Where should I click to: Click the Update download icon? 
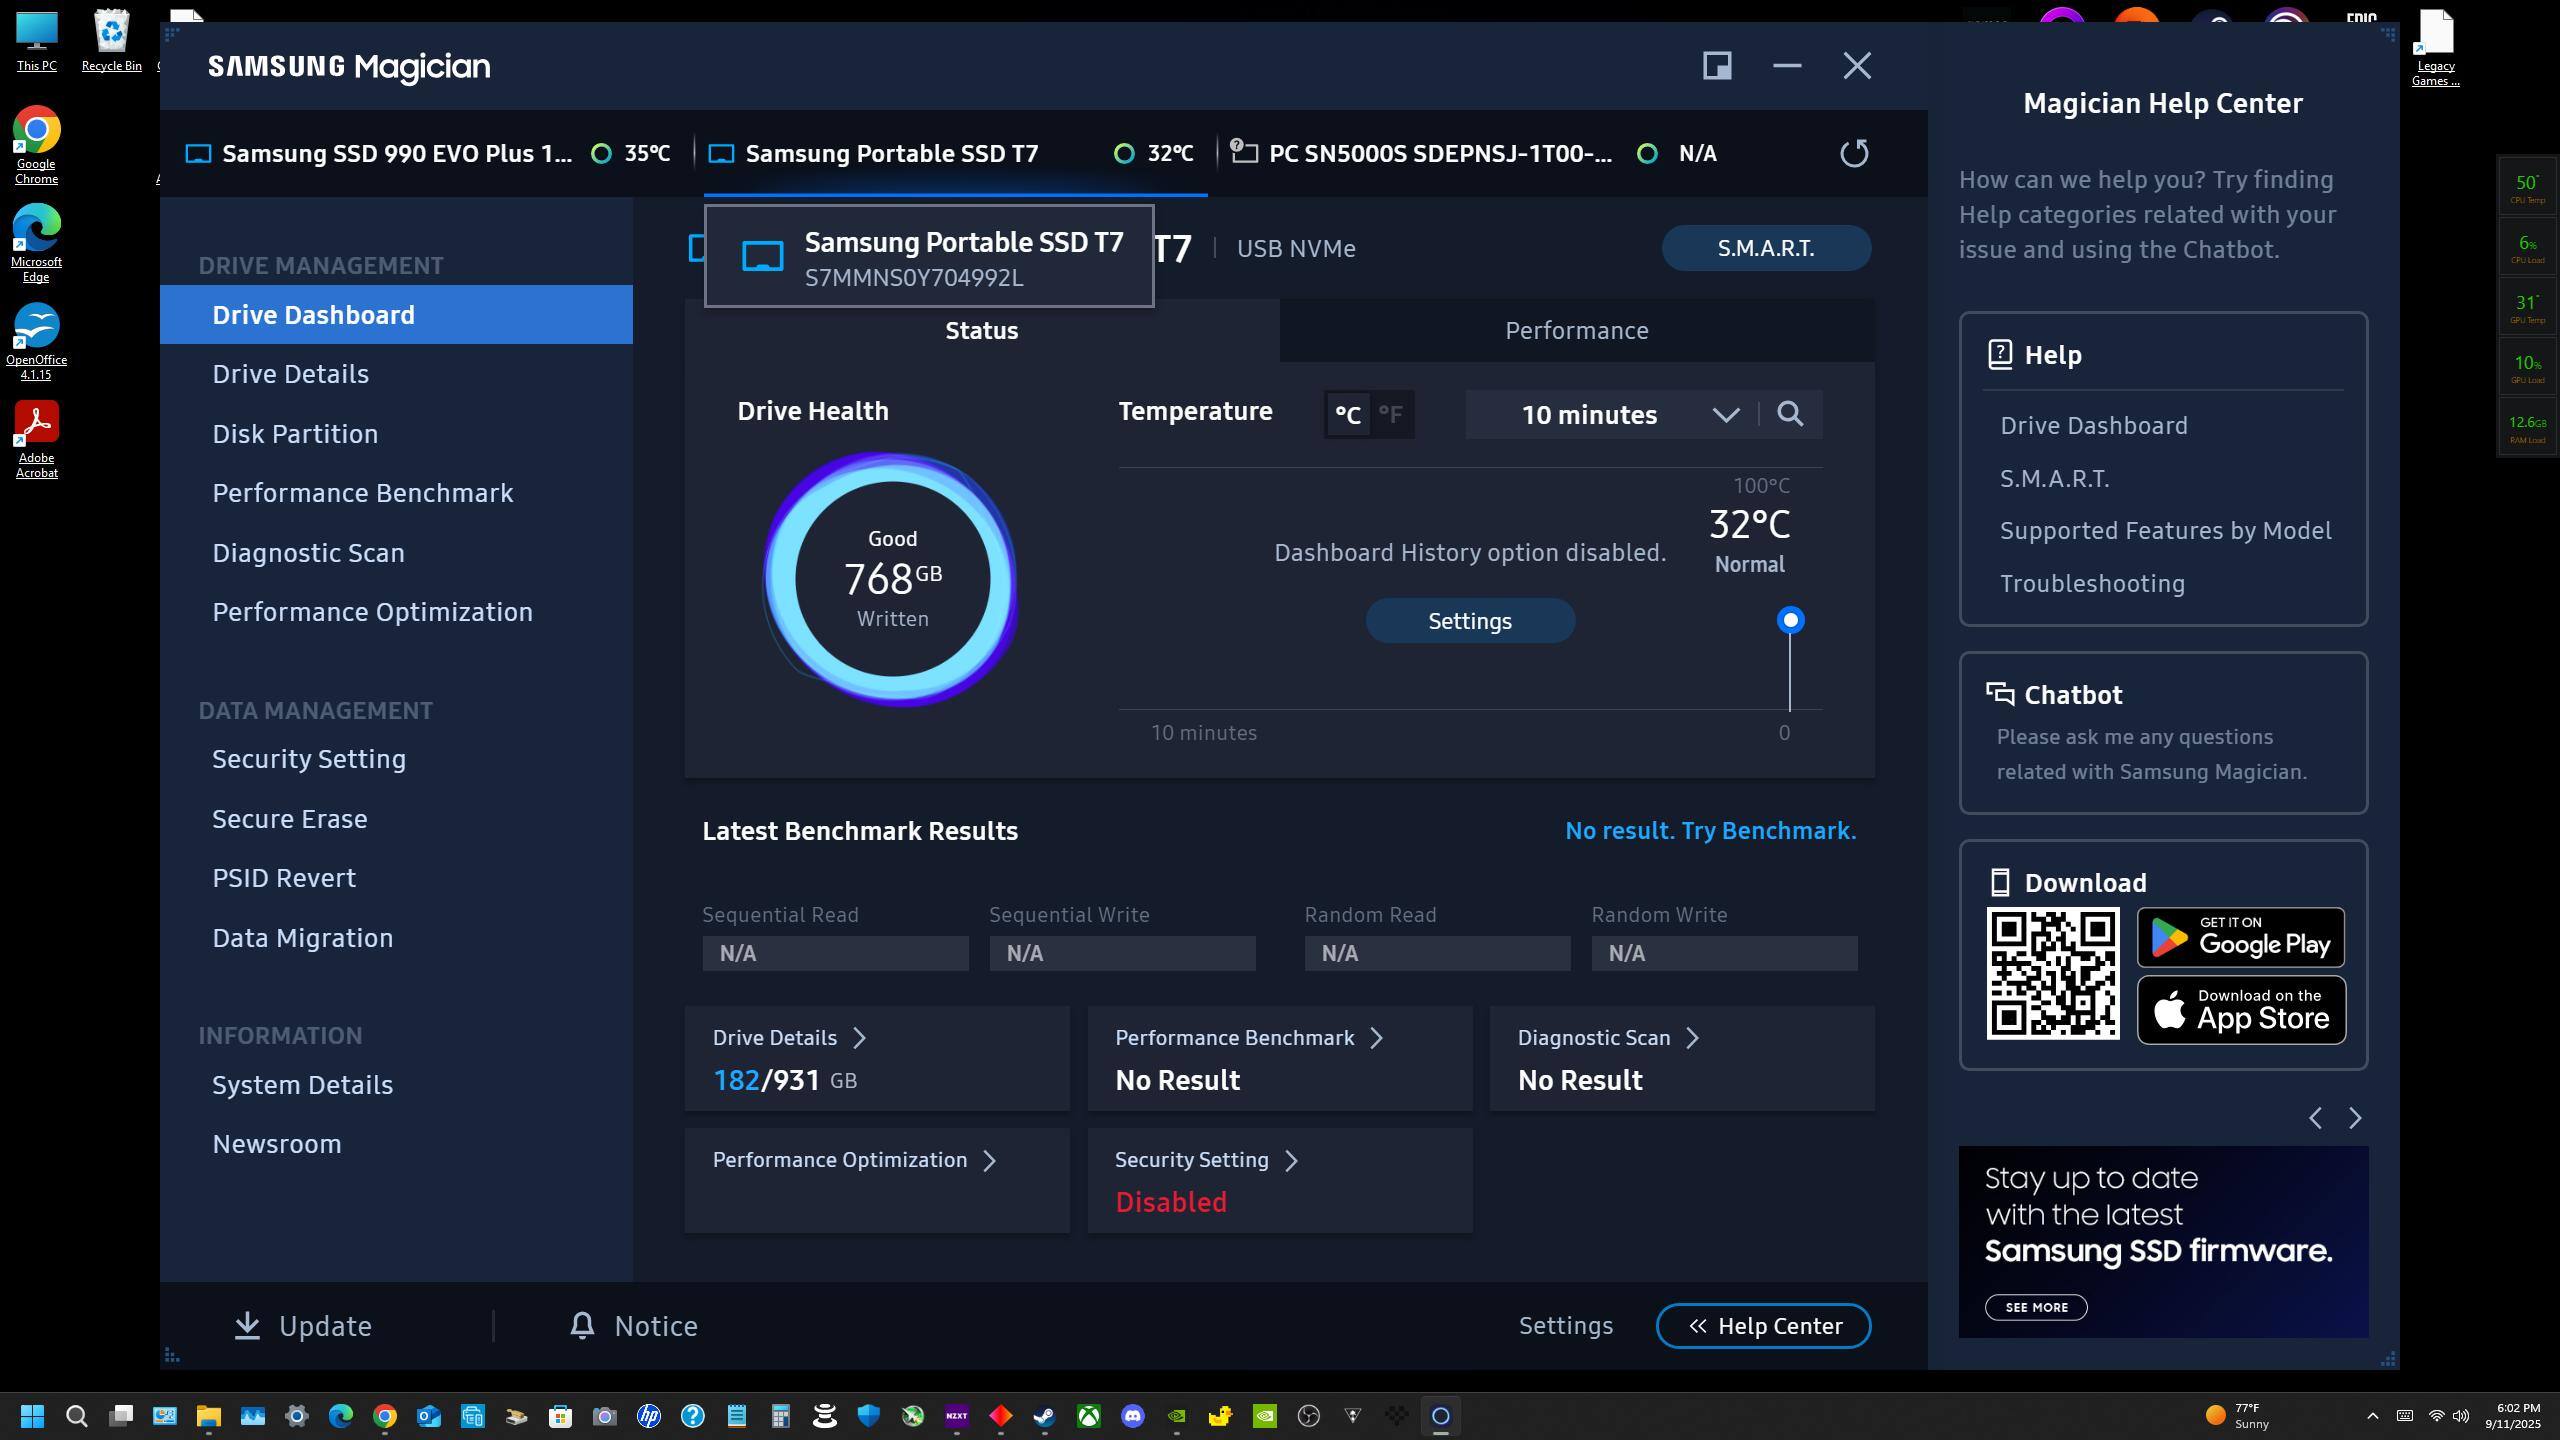tap(247, 1325)
